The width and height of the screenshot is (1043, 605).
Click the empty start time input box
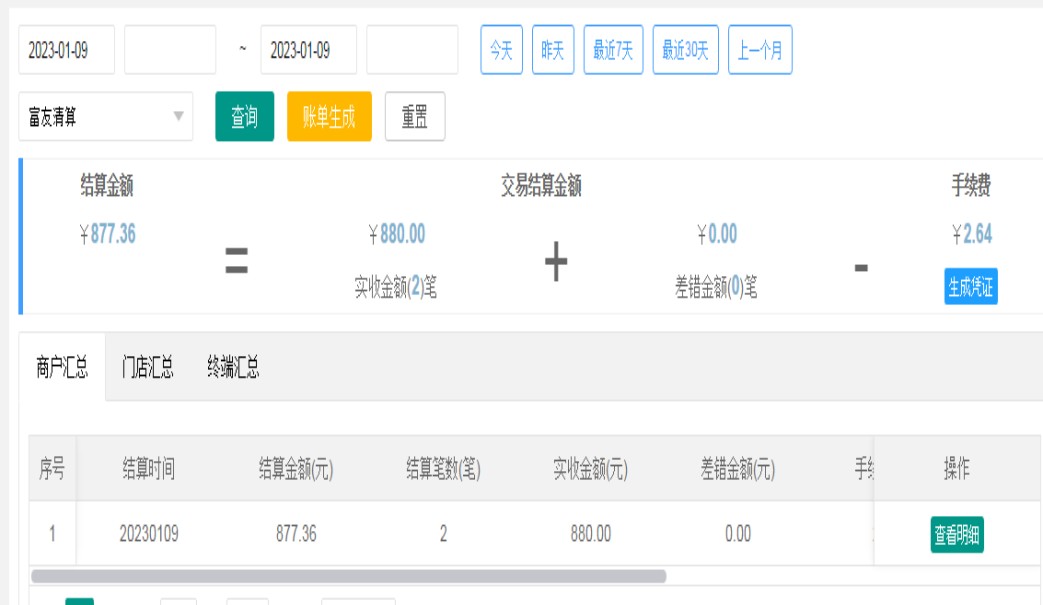[x=170, y=50]
